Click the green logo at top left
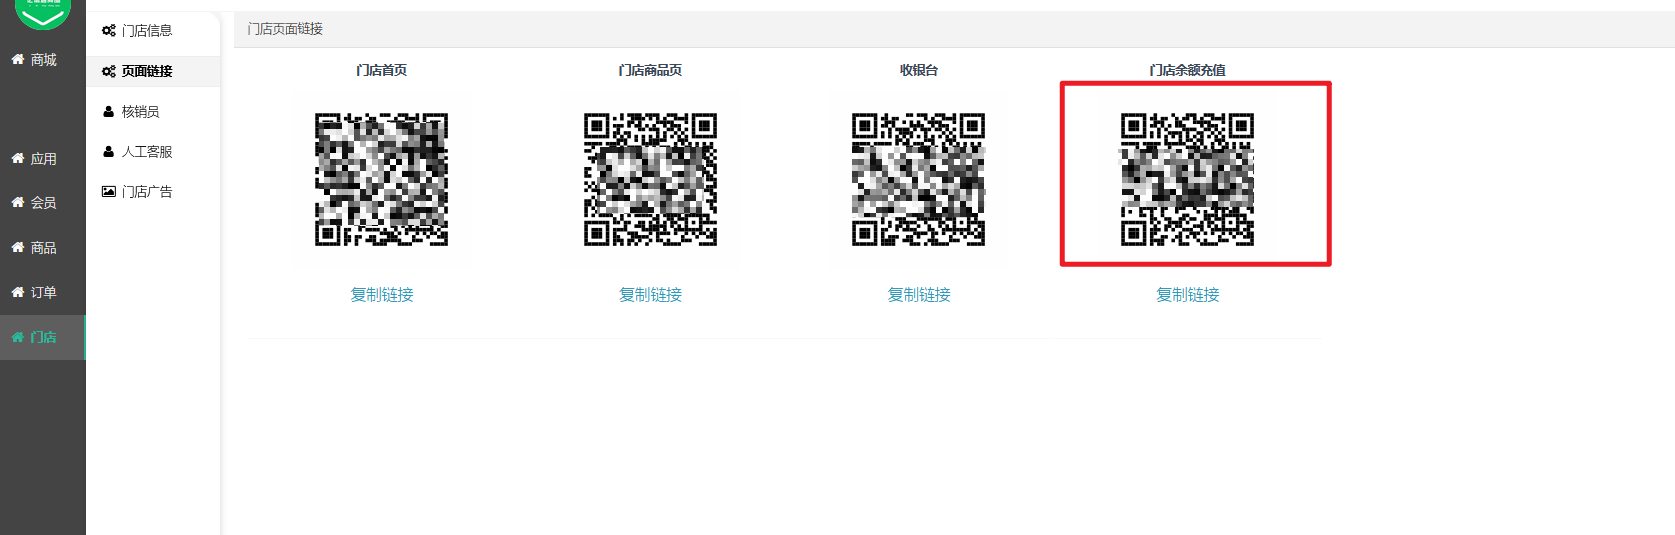The image size is (1675, 535). click(43, 13)
